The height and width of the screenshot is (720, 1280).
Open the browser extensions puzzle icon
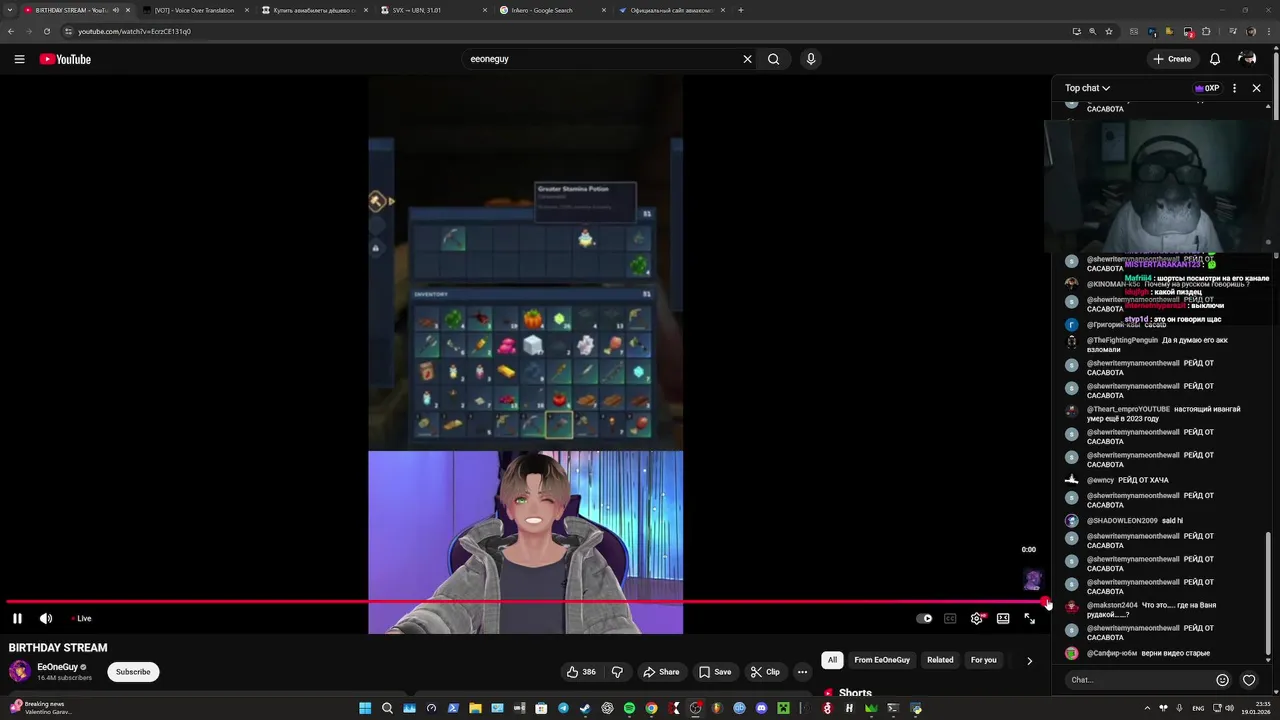(x=1206, y=31)
